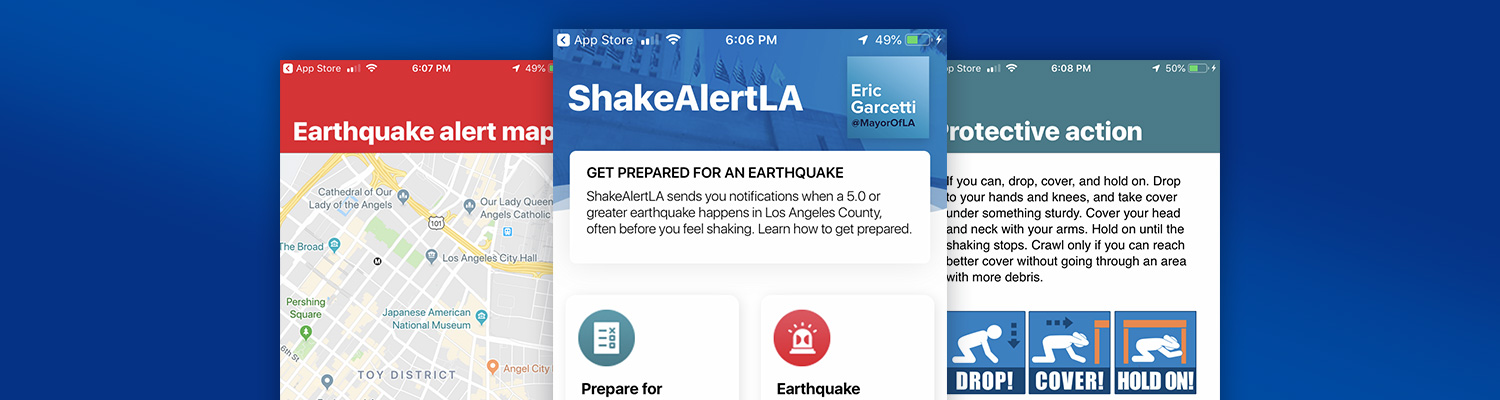Click the Wi-Fi status icon beside App Store at 6:06 PM
This screenshot has height=400, width=1500.
click(673, 40)
